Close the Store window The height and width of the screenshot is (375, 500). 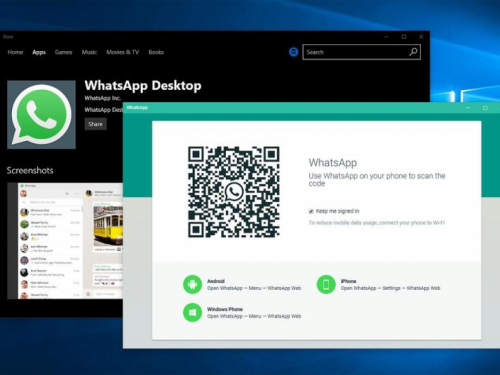click(421, 37)
